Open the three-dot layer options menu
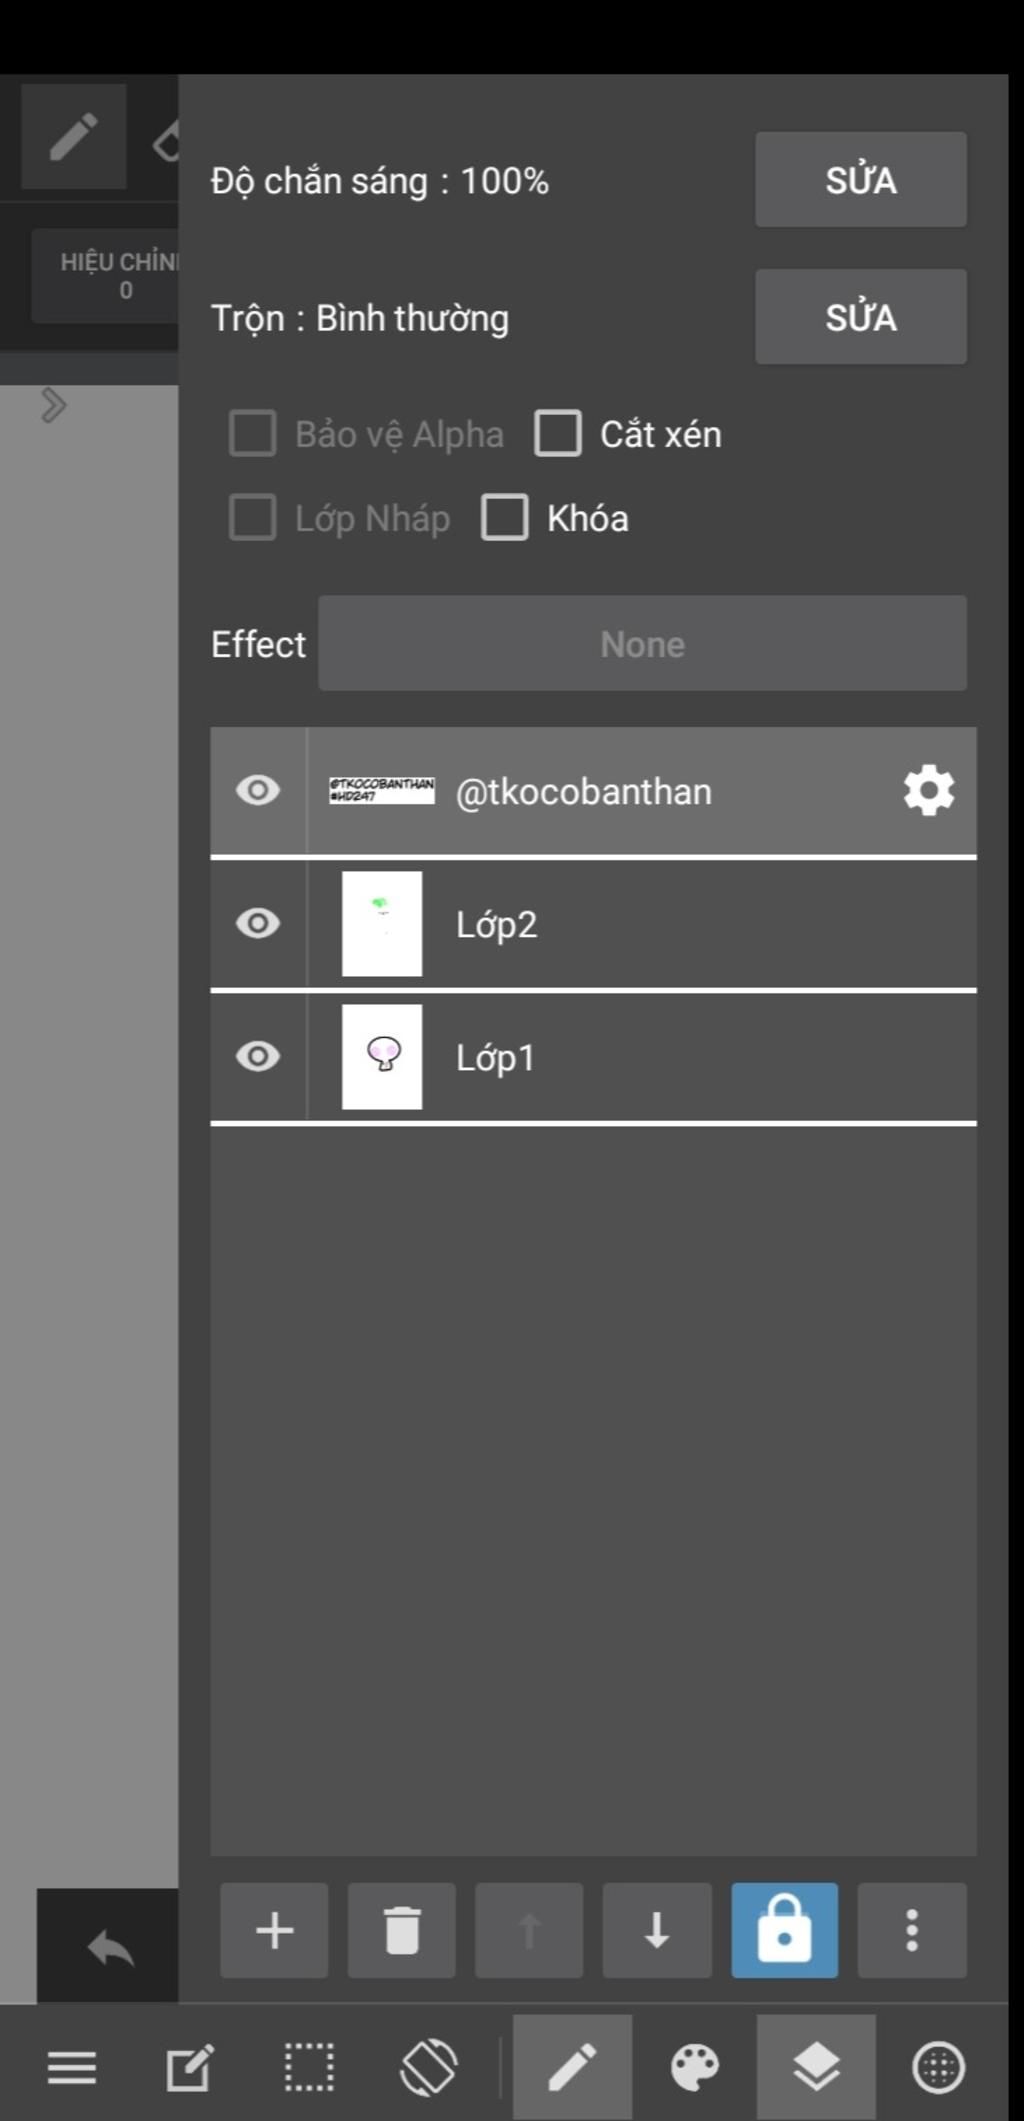 click(912, 1930)
